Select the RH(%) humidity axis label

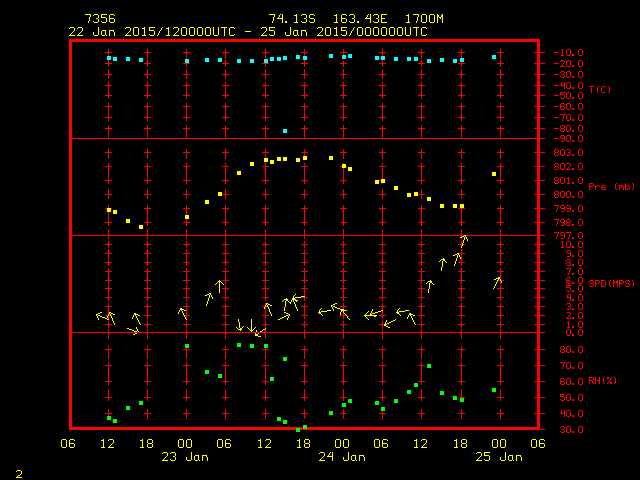[602, 381]
